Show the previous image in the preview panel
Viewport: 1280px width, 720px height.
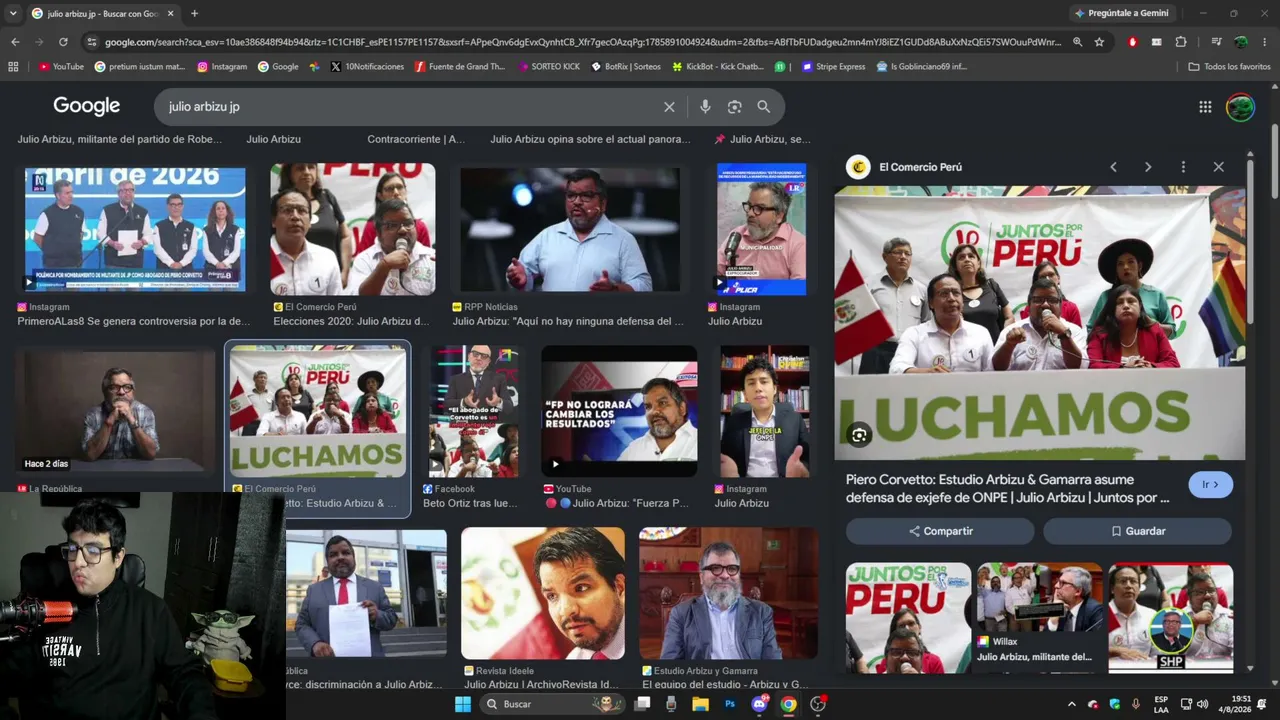coord(1113,167)
